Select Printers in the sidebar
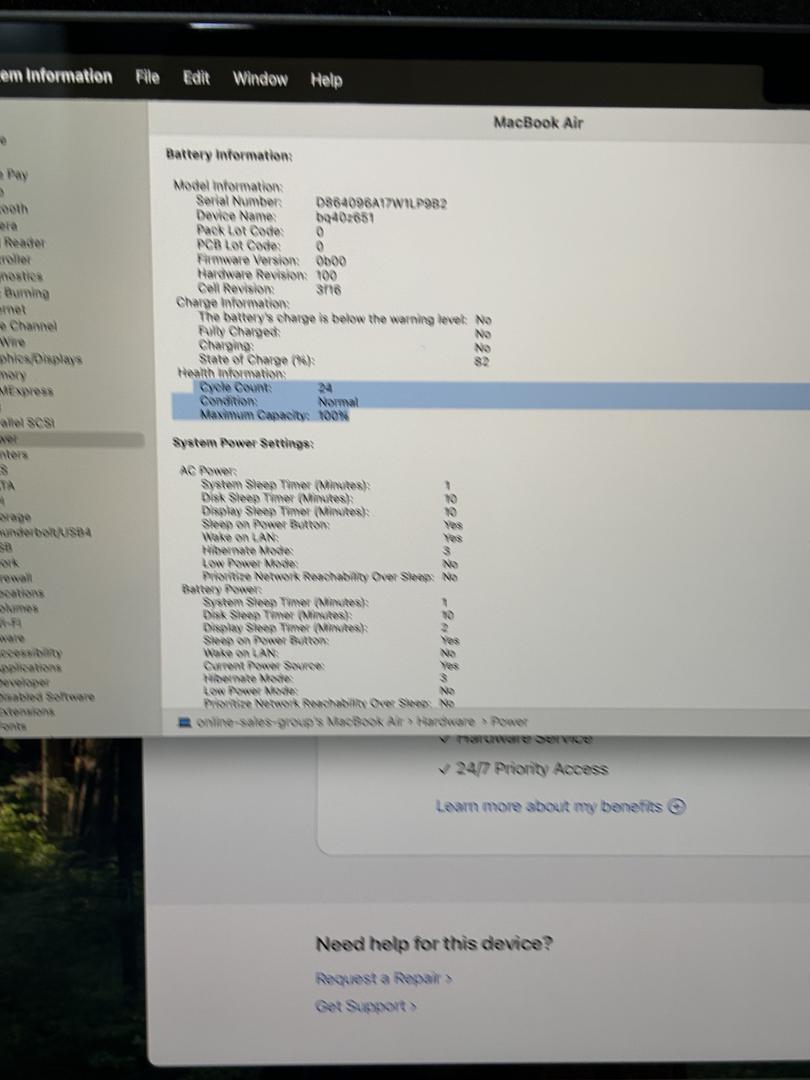Viewport: 810px width, 1080px height. click(x=14, y=455)
